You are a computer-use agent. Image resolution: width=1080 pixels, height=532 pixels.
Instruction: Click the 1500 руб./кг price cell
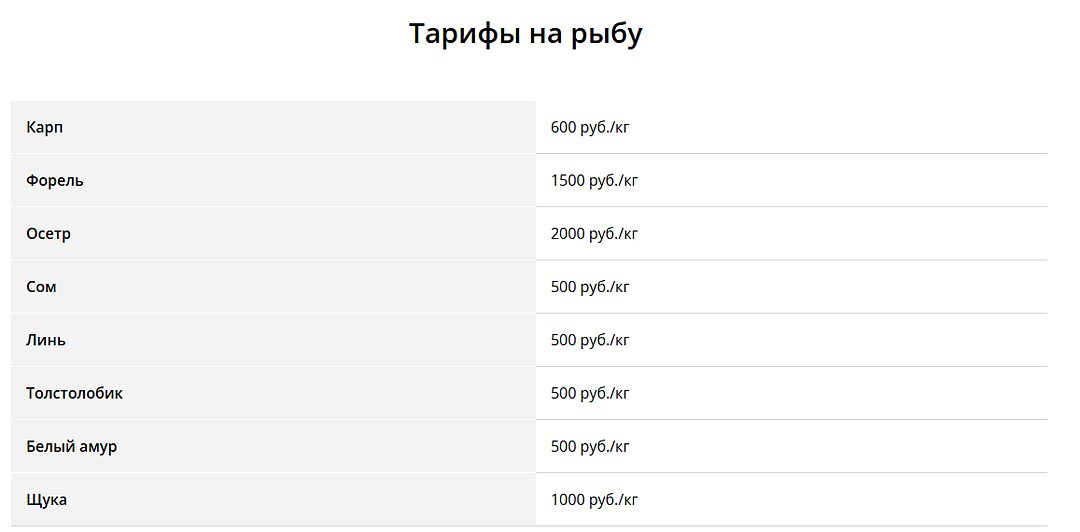point(594,181)
